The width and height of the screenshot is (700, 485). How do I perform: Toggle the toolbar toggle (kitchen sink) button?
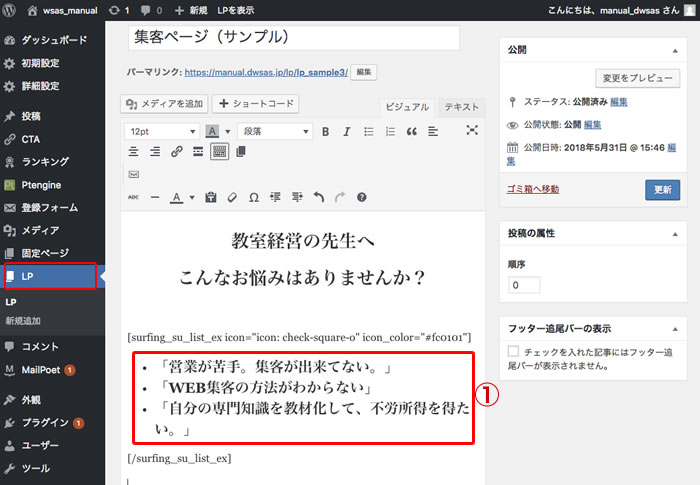point(219,152)
